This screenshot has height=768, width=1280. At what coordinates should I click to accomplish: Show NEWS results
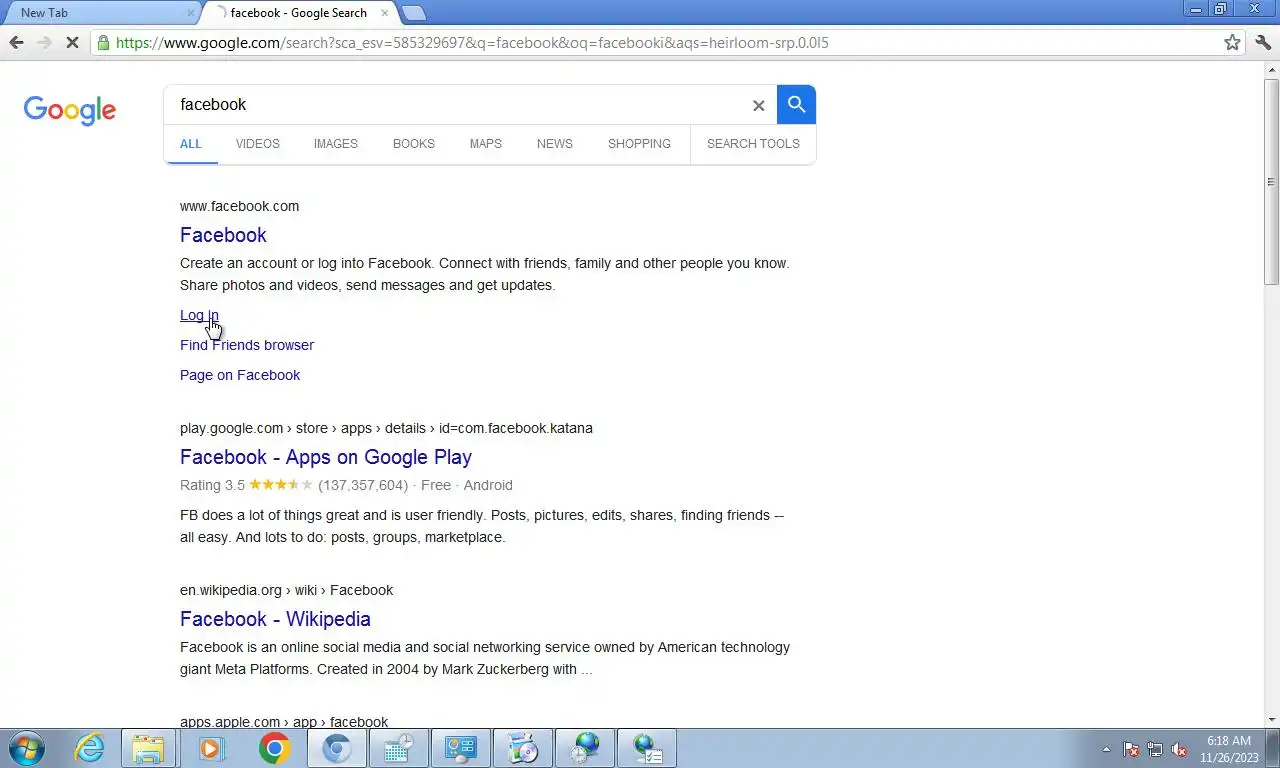coord(555,144)
